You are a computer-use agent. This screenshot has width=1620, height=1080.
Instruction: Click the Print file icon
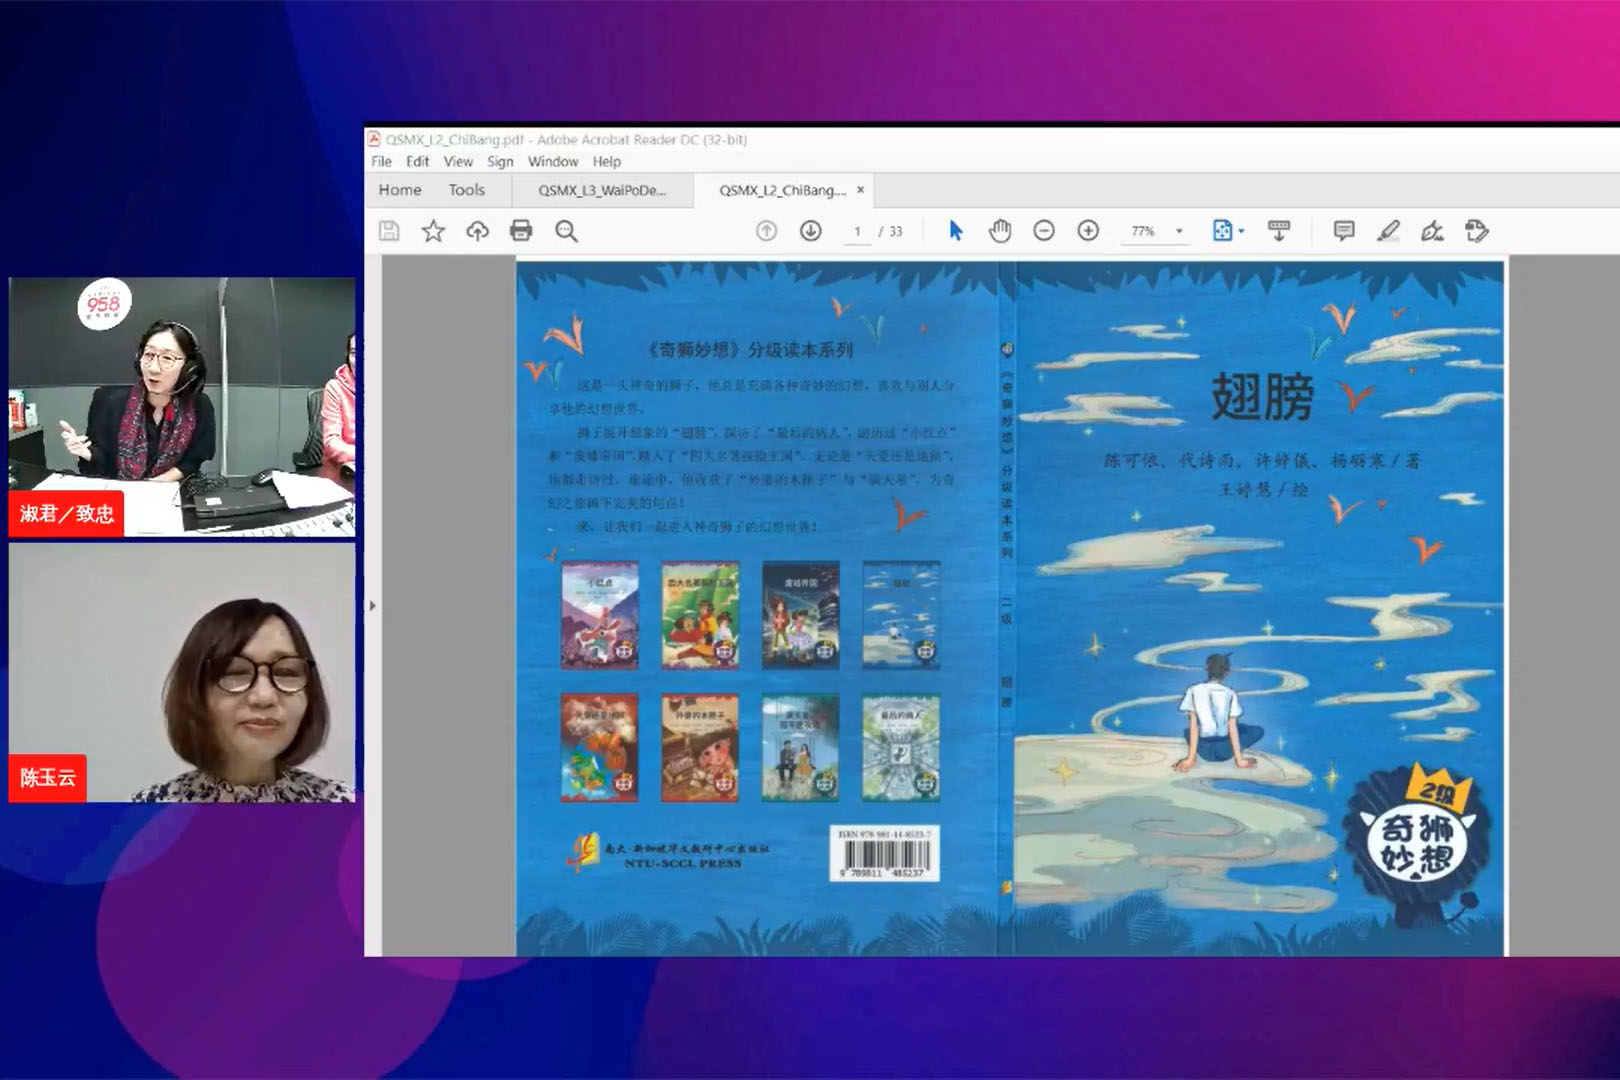click(x=521, y=231)
